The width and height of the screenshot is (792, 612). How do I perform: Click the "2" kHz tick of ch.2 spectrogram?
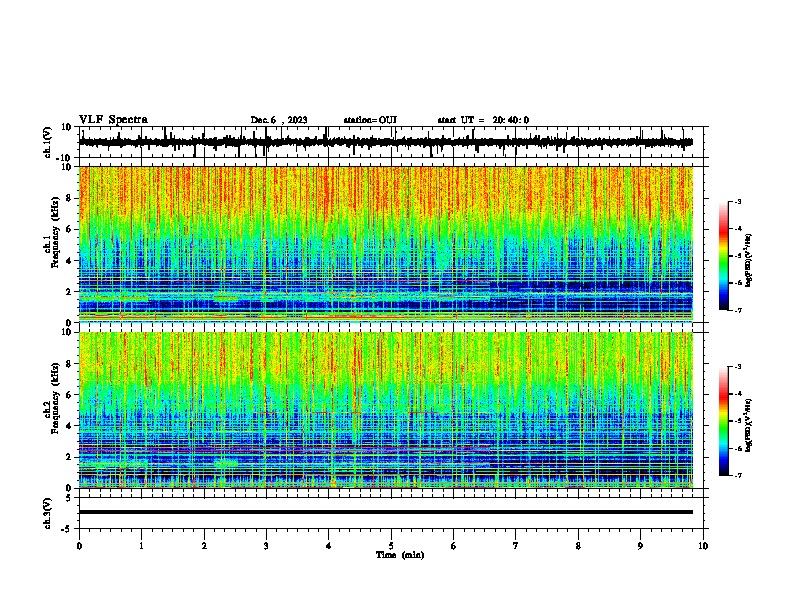(x=70, y=457)
